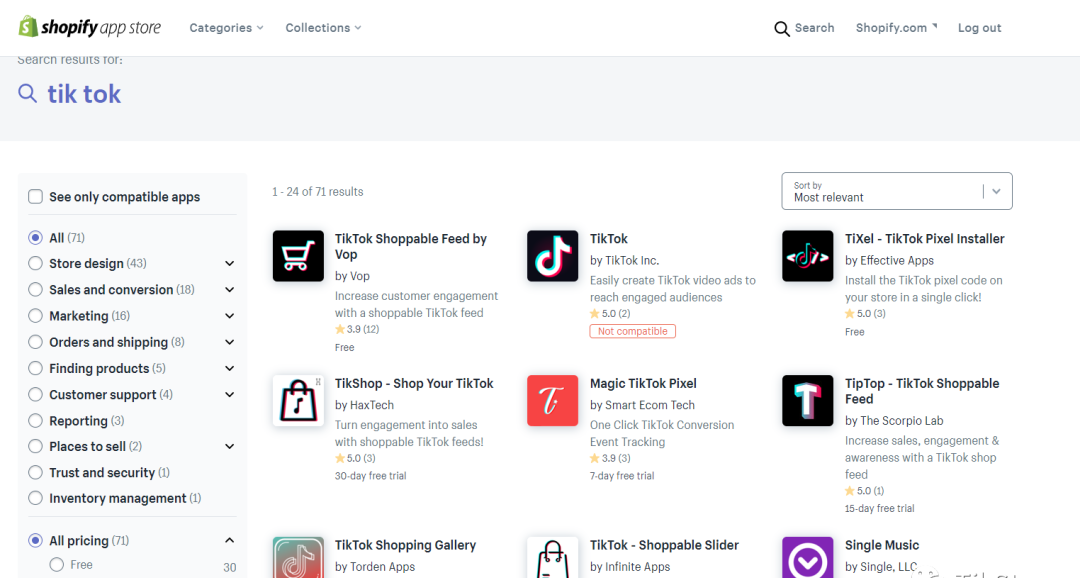Open the TikTok app icon by TikTok Inc.

click(x=552, y=256)
